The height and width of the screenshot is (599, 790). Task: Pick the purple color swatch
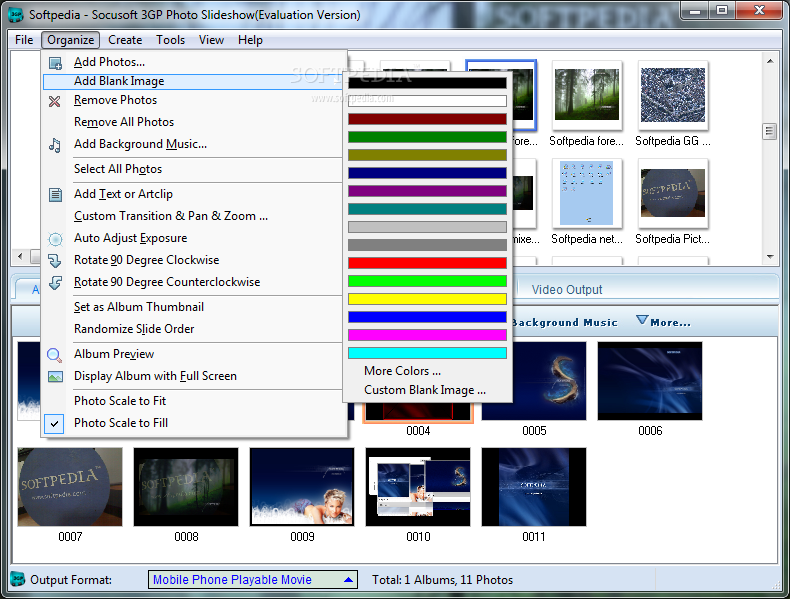(427, 191)
